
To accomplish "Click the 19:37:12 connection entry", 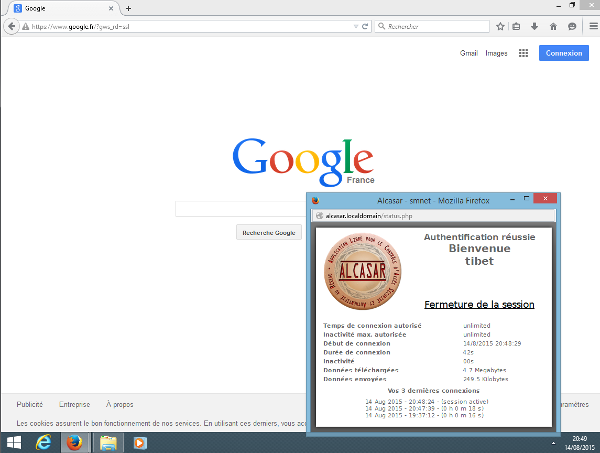I will tap(424, 415).
